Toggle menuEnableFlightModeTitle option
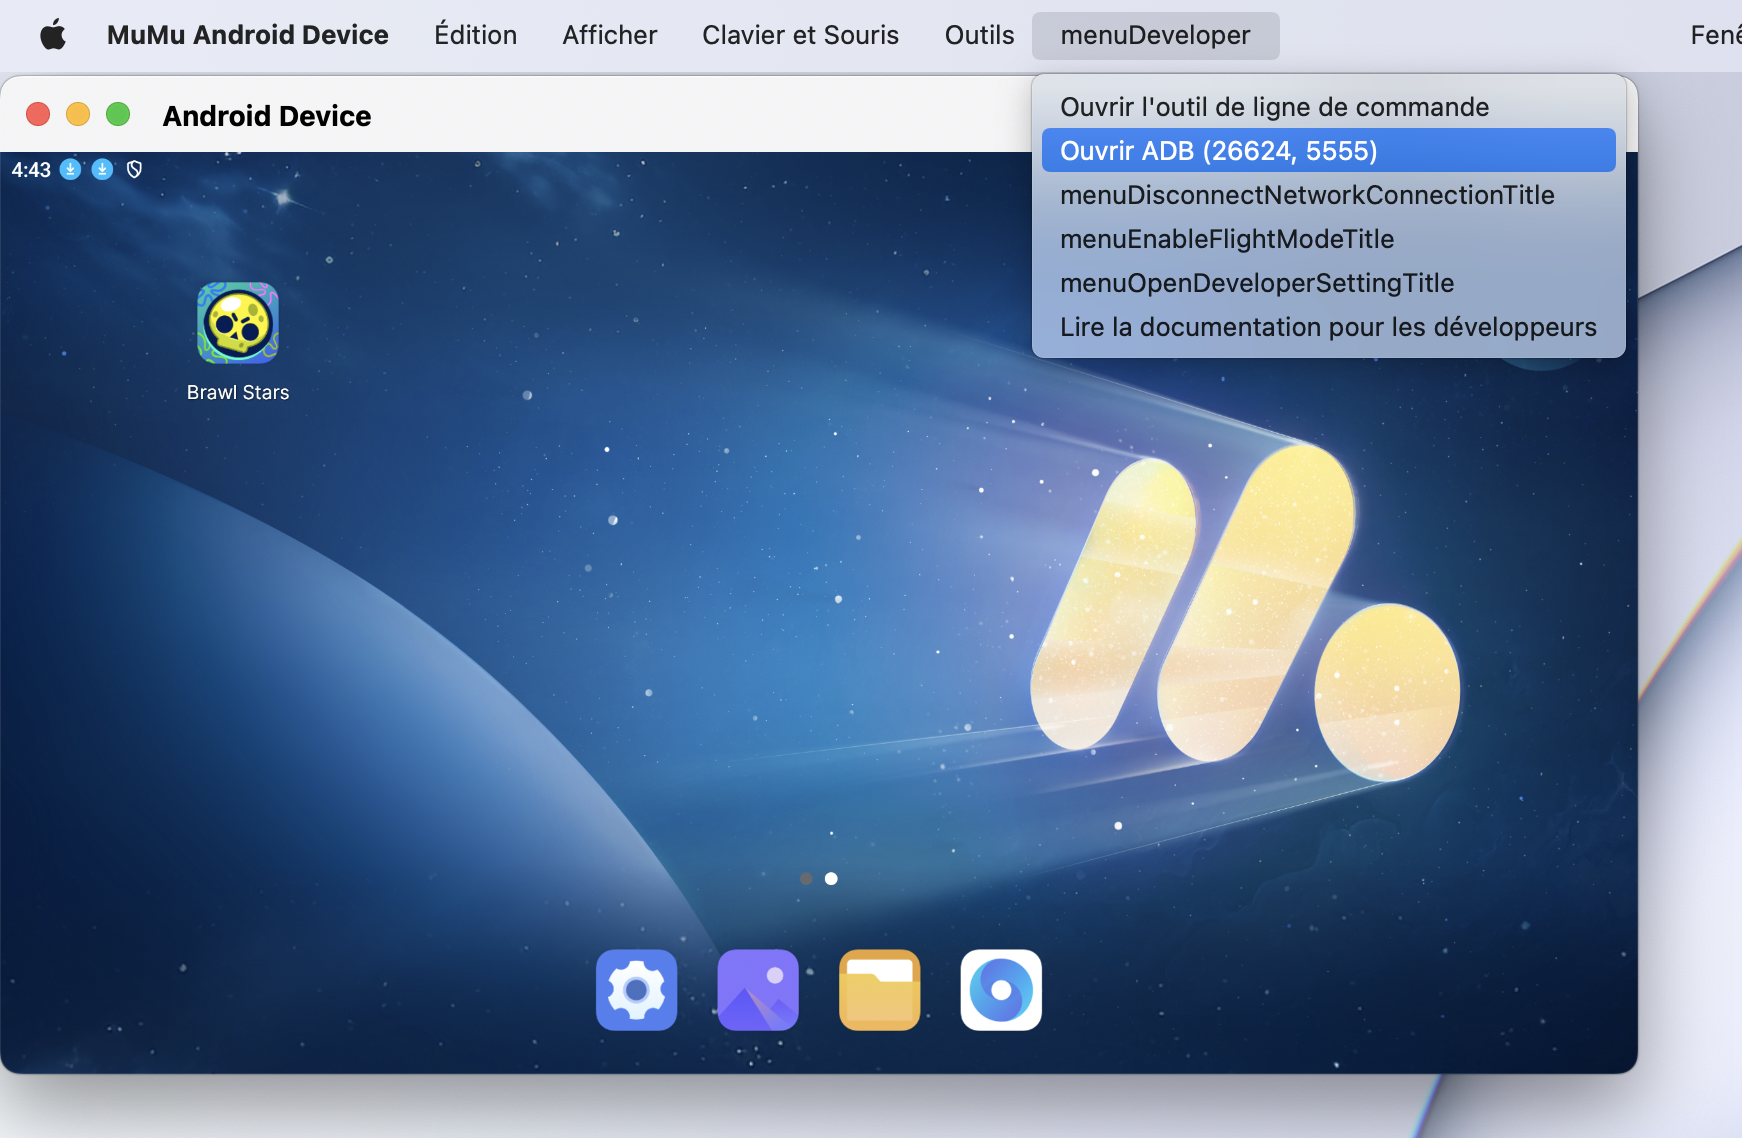Viewport: 1742px width, 1138px height. (1226, 239)
